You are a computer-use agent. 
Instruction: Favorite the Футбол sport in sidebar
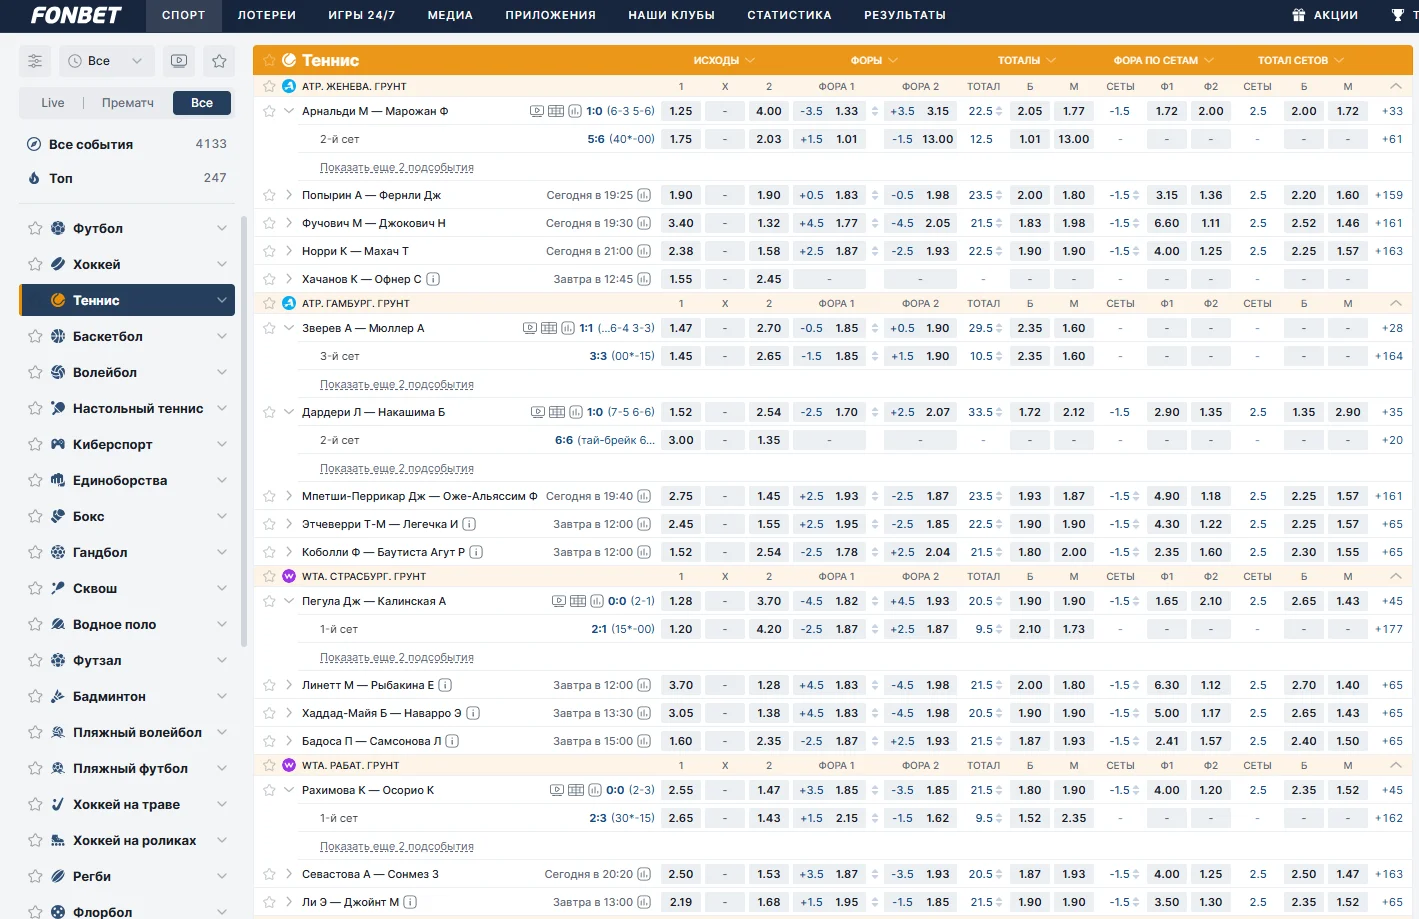tap(35, 228)
